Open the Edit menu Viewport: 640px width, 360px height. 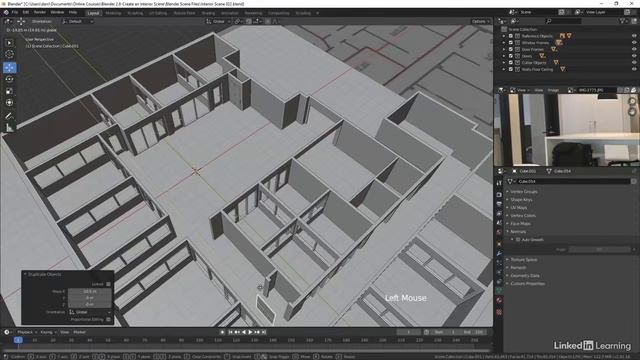[x=26, y=13]
